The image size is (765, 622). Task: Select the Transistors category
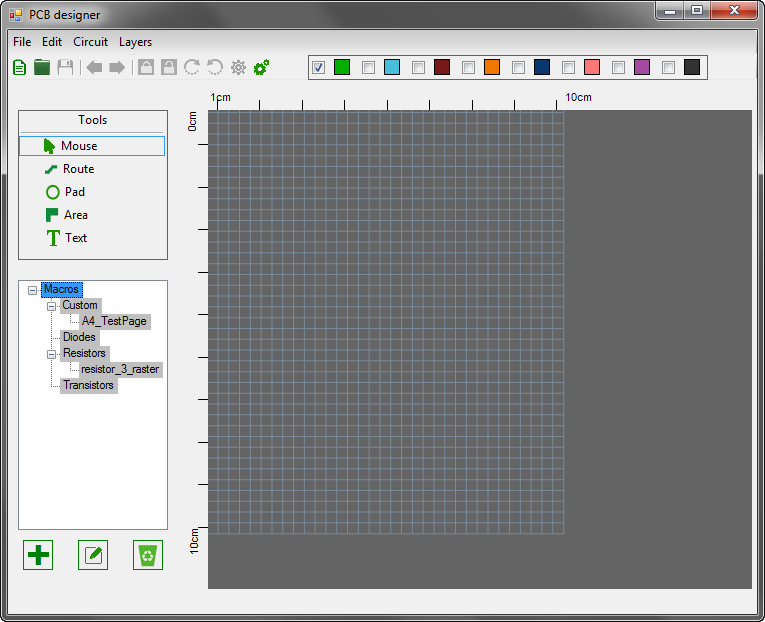coord(88,385)
